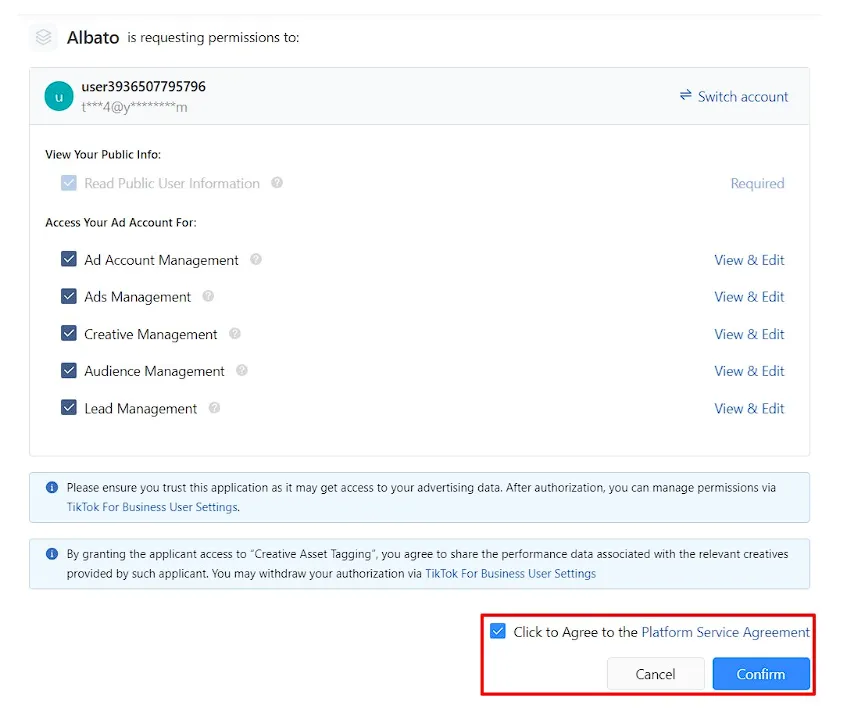The height and width of the screenshot is (713, 842).
Task: Open help icon beside Lead Management
Action: [214, 408]
